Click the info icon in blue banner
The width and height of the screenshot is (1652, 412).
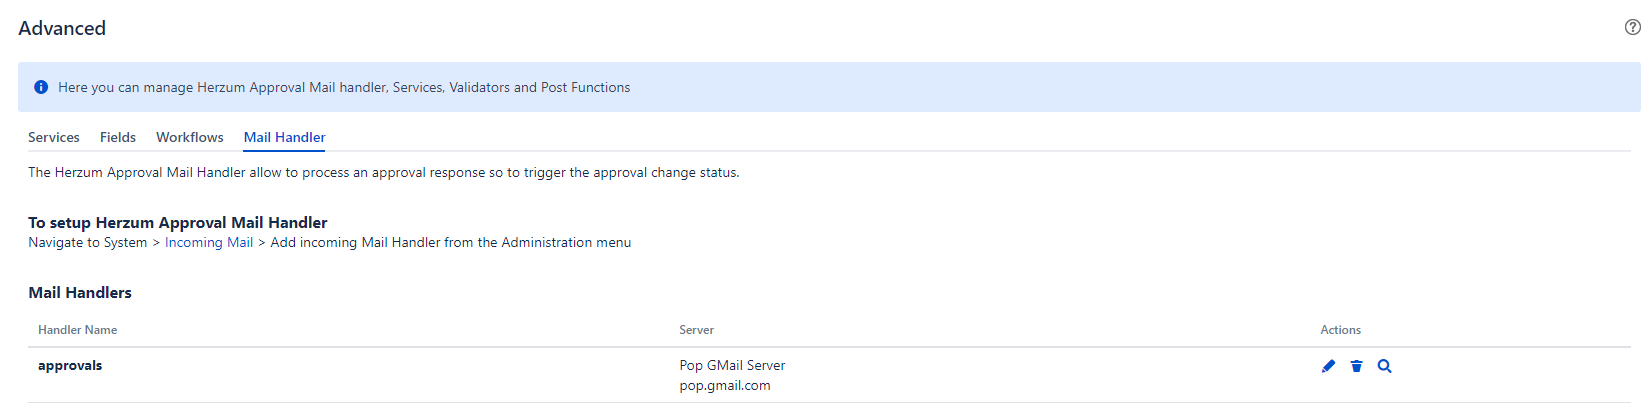pyautogui.click(x=41, y=88)
